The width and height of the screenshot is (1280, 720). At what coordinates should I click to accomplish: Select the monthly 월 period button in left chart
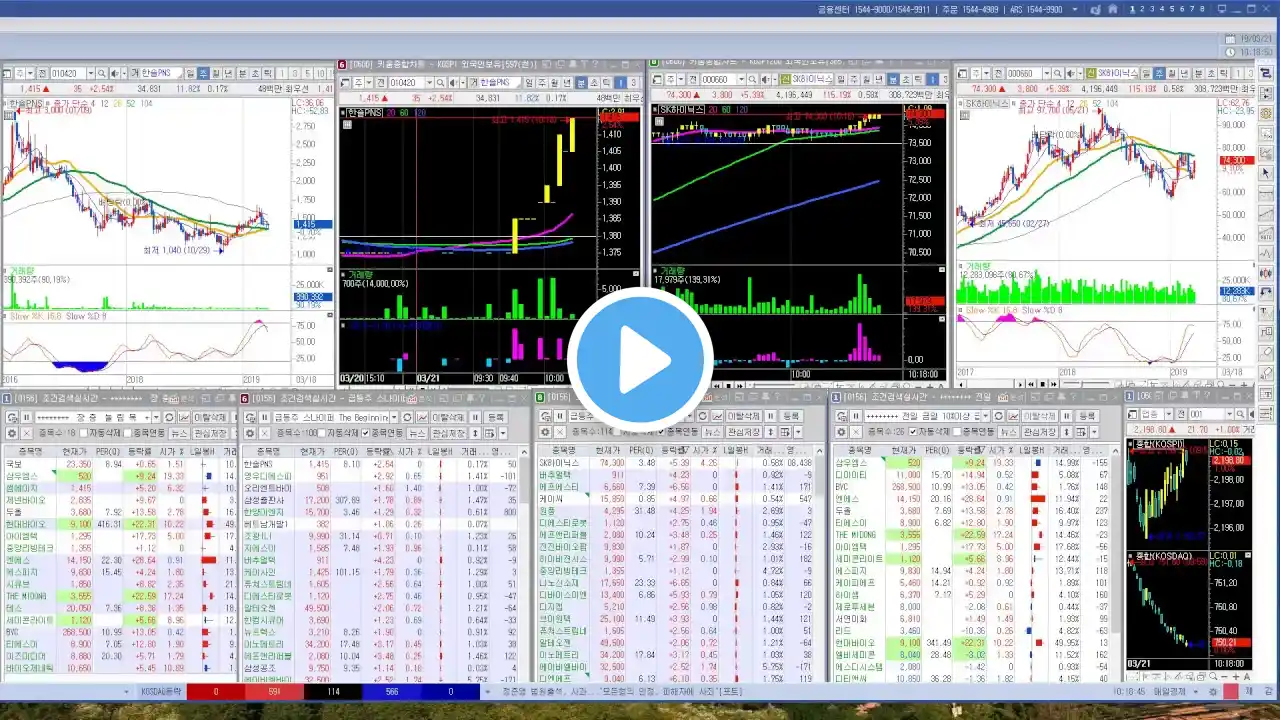pyautogui.click(x=216, y=73)
